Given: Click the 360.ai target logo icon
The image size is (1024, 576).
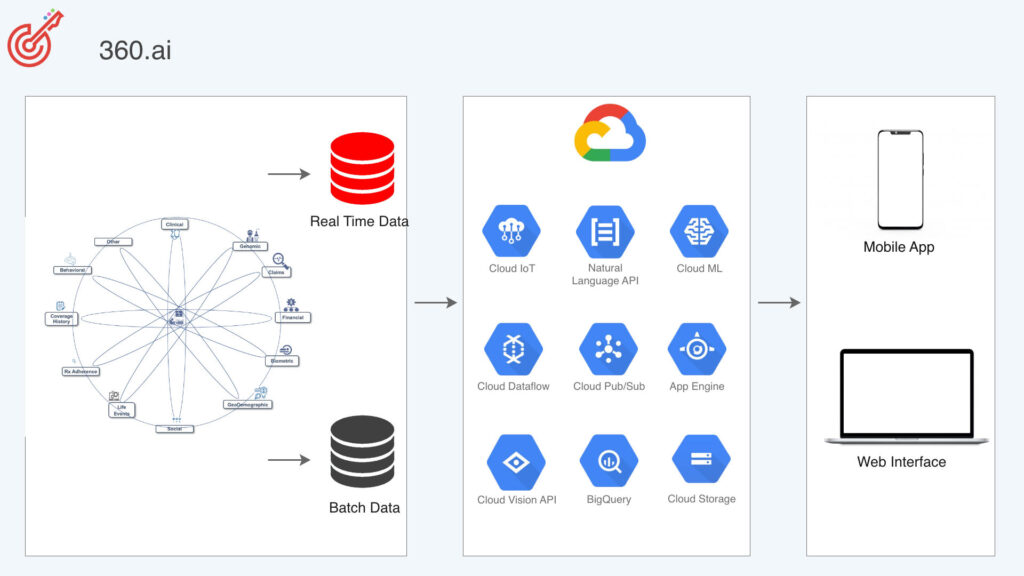Looking at the screenshot, I should tap(35, 38).
